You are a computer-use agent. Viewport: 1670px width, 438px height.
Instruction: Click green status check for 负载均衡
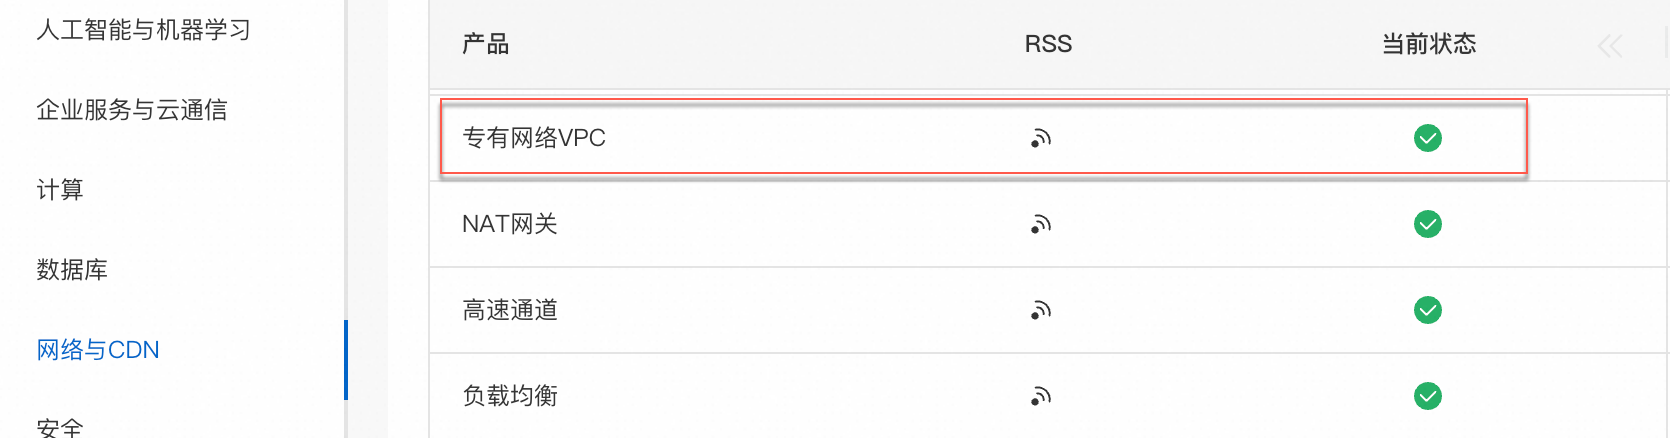(1428, 396)
